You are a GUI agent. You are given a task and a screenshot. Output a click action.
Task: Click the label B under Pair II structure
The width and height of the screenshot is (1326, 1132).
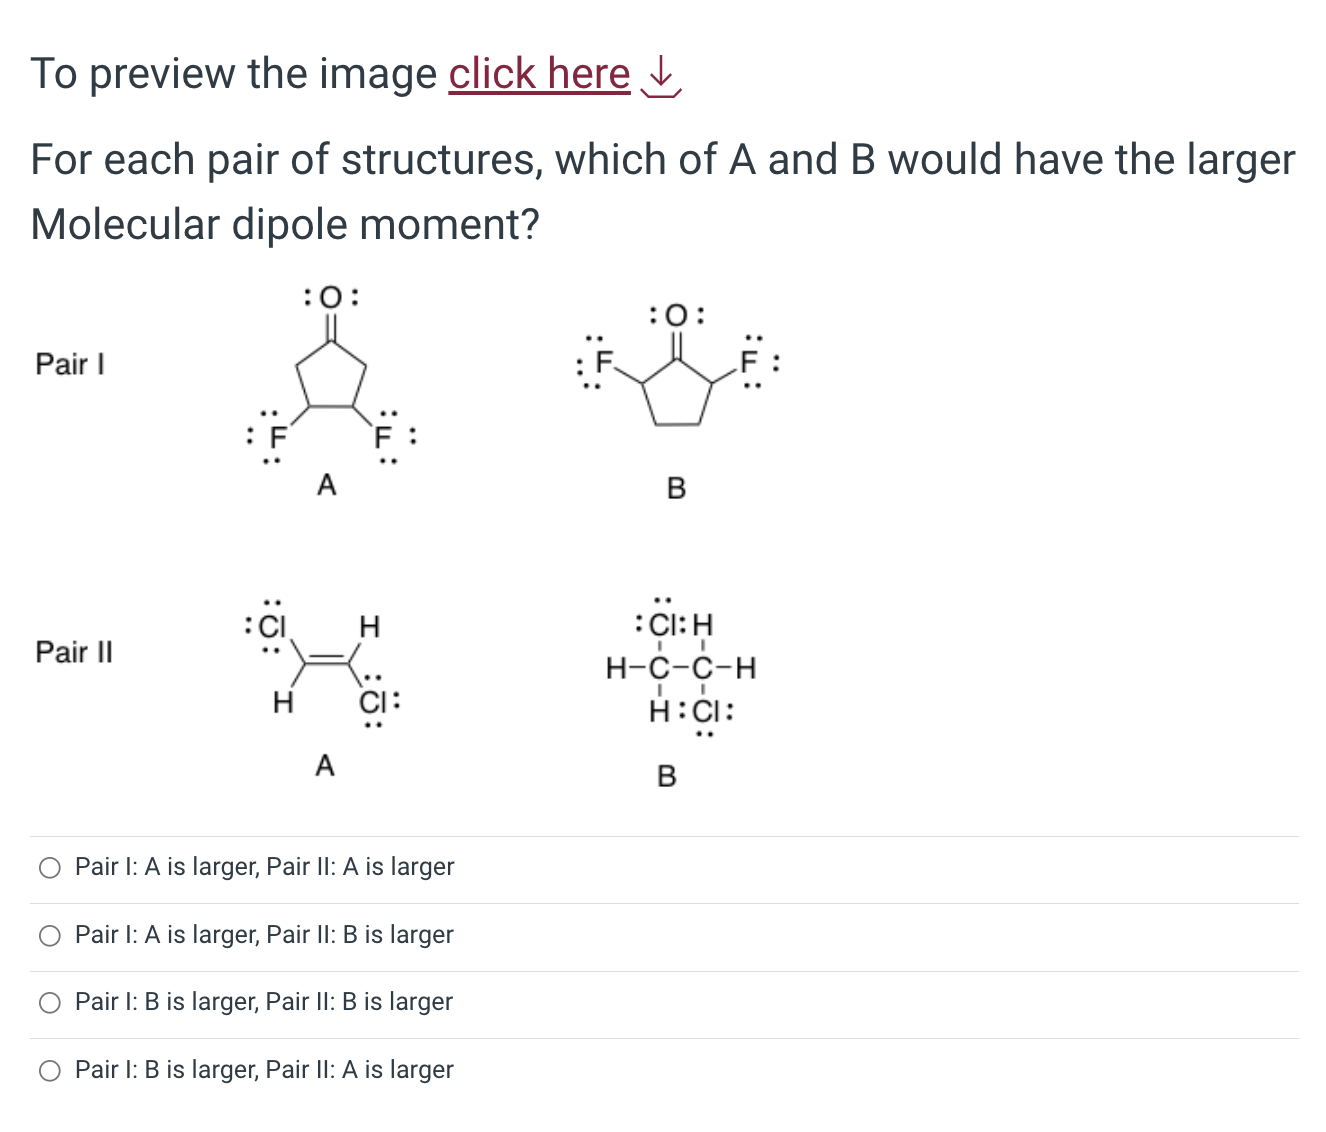(x=667, y=776)
